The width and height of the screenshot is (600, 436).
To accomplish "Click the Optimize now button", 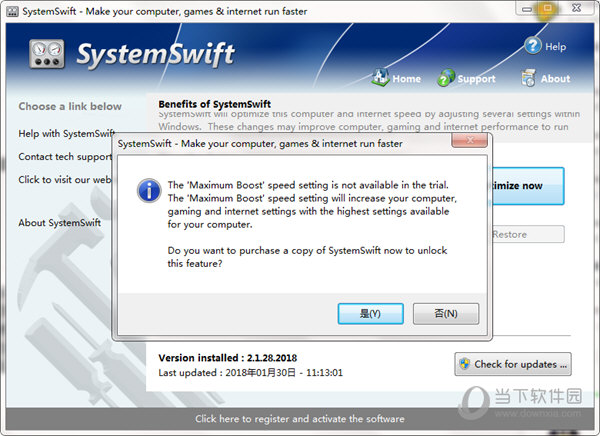I will pos(527,186).
